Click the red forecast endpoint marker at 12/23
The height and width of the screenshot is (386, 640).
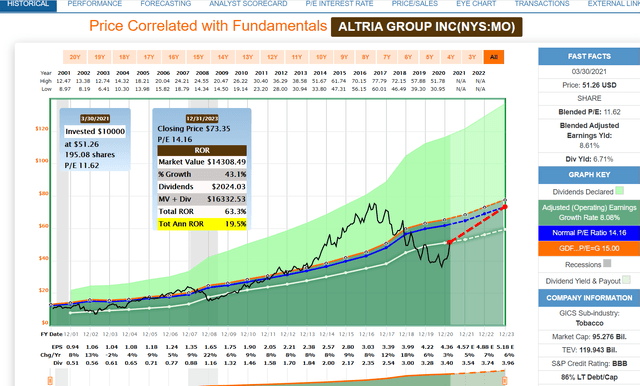click(x=505, y=207)
